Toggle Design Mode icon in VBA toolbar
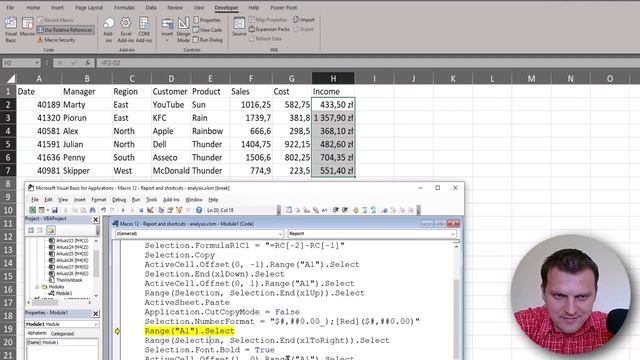The width and height of the screenshot is (640, 360). click(x=150, y=210)
